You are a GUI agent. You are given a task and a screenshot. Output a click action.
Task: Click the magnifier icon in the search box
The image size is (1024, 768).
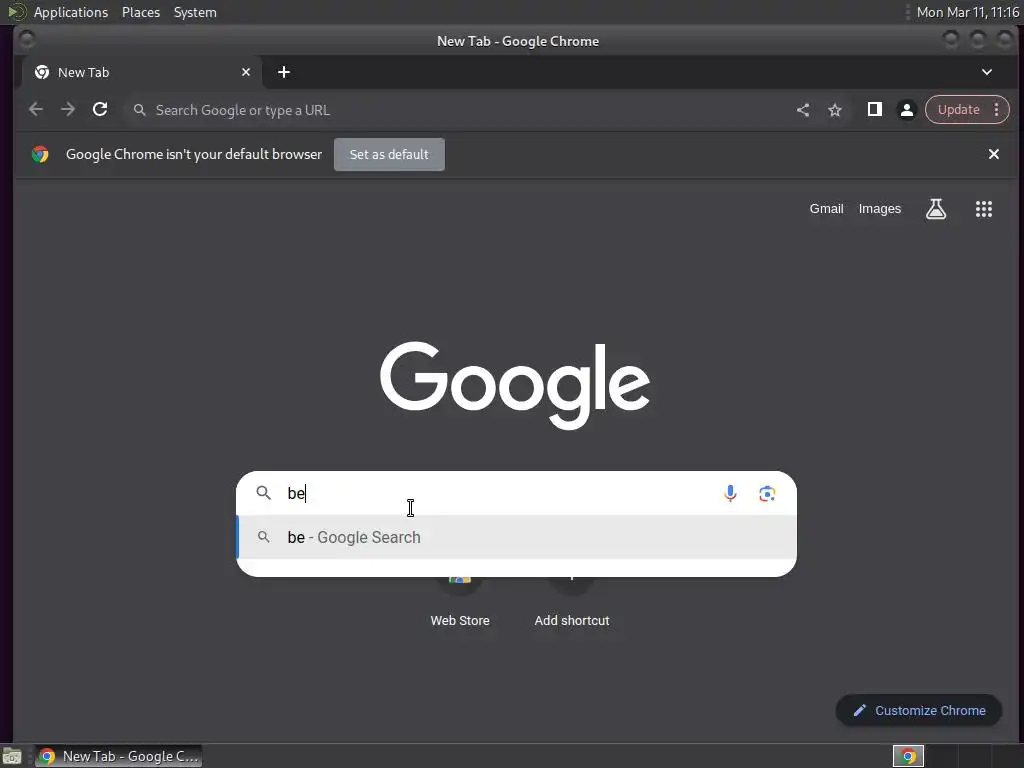pyautogui.click(x=263, y=492)
